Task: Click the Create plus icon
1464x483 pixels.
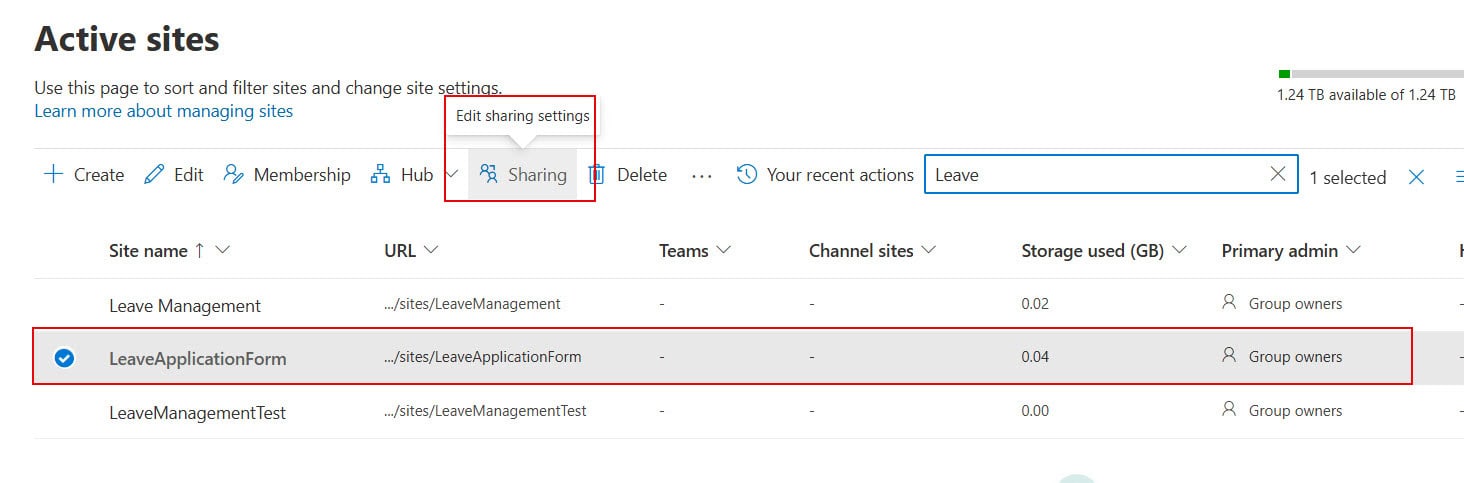Action: [x=52, y=174]
